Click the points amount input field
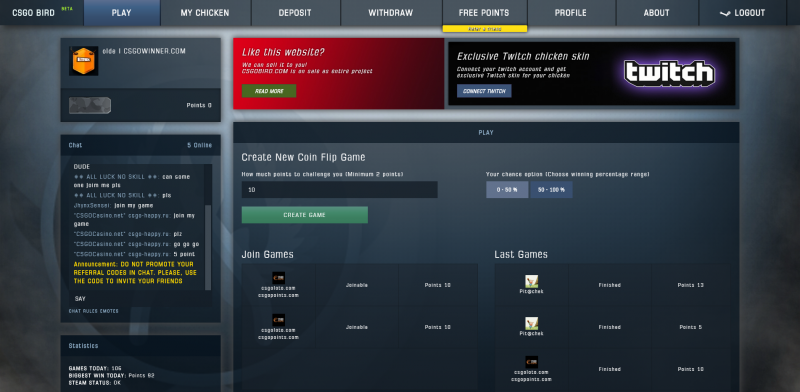The height and width of the screenshot is (392, 800). (339, 190)
